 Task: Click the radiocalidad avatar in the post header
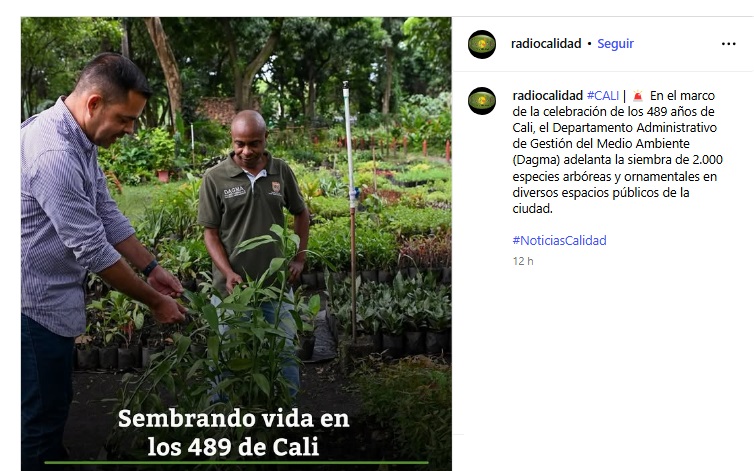coord(482,44)
